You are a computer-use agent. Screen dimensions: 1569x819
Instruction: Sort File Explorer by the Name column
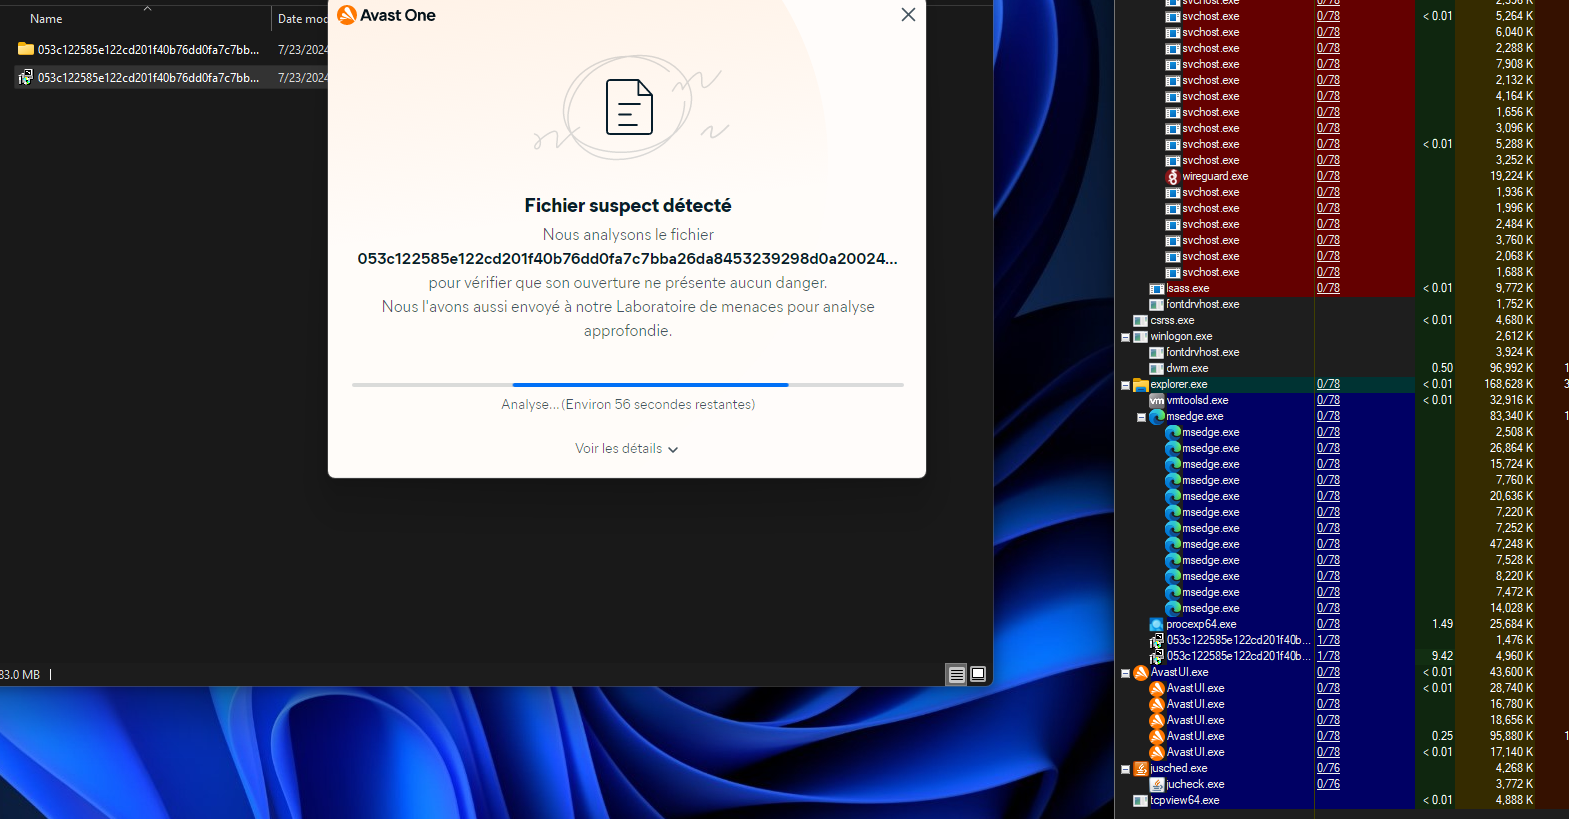coord(46,19)
